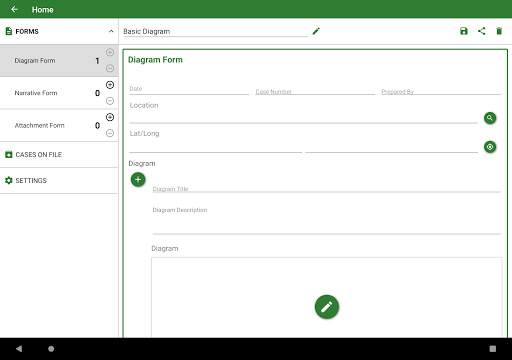
Task: Share the current case
Action: pos(482,31)
